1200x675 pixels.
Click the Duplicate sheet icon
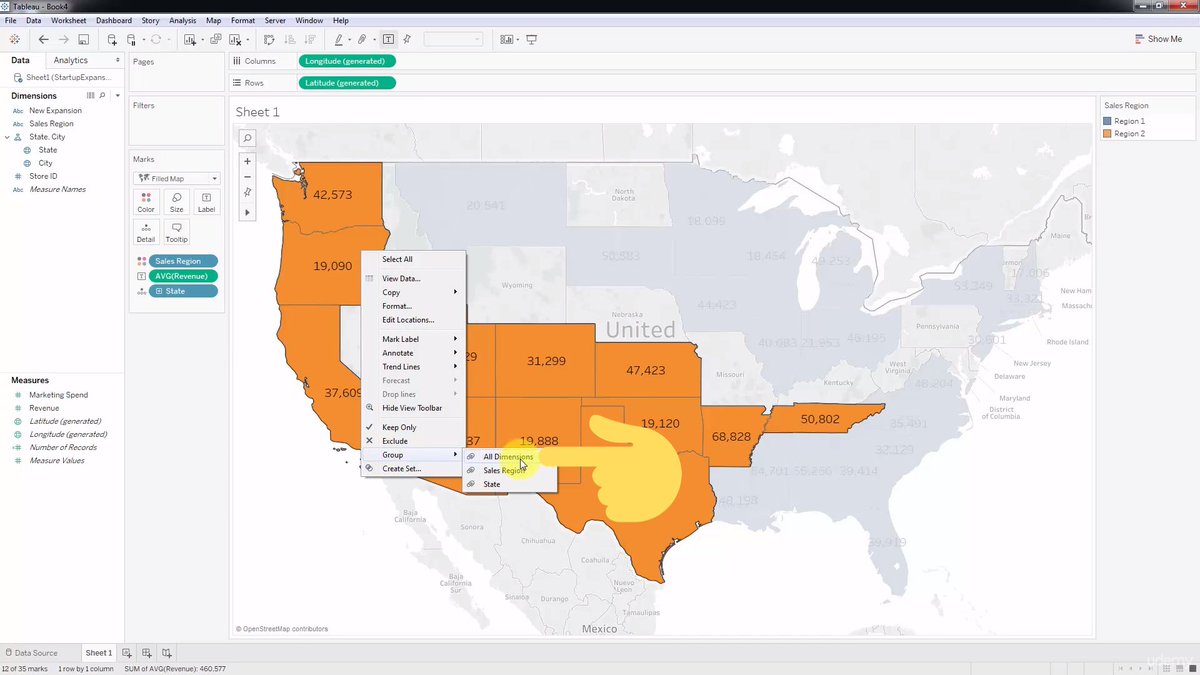216,39
